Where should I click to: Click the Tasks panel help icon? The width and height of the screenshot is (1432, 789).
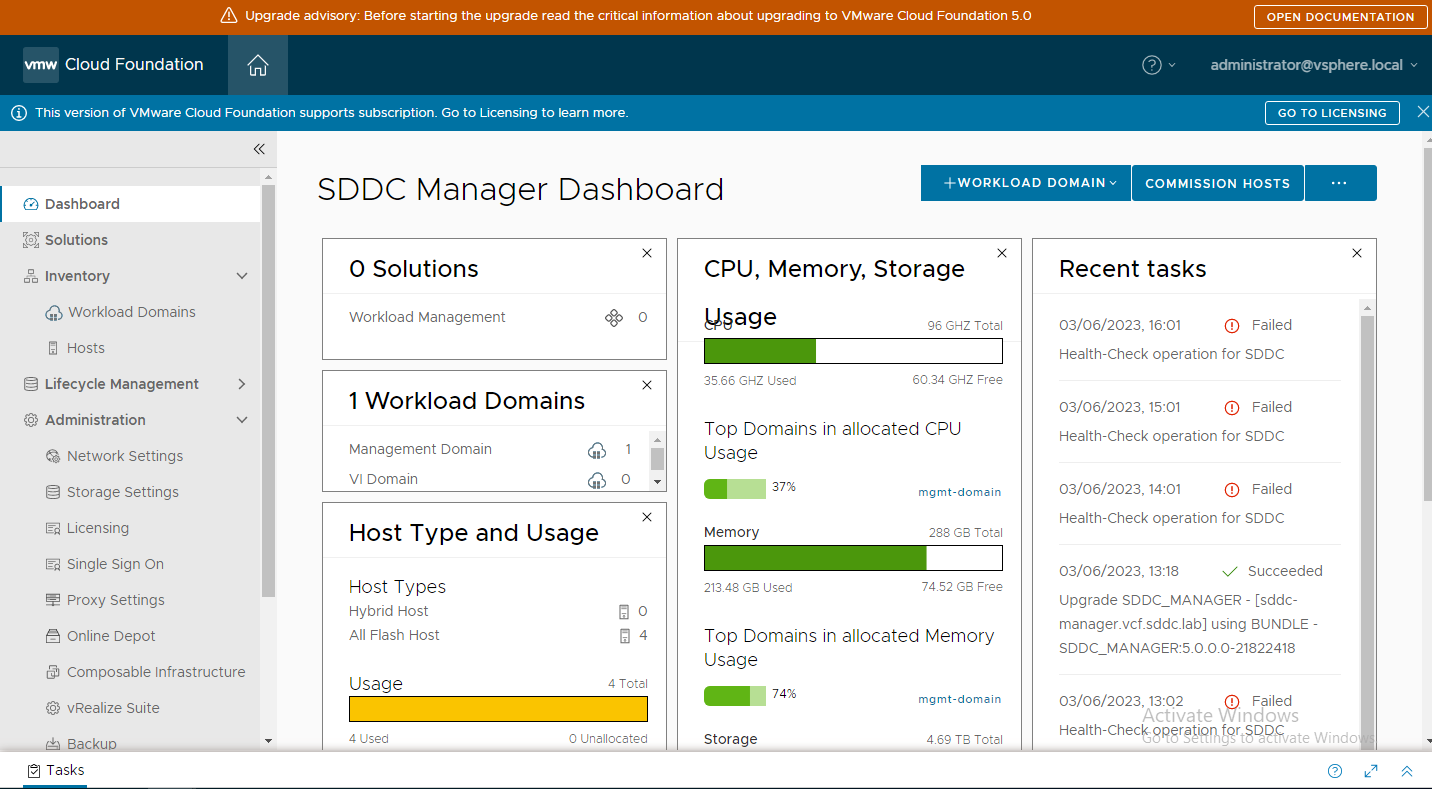(1335, 771)
